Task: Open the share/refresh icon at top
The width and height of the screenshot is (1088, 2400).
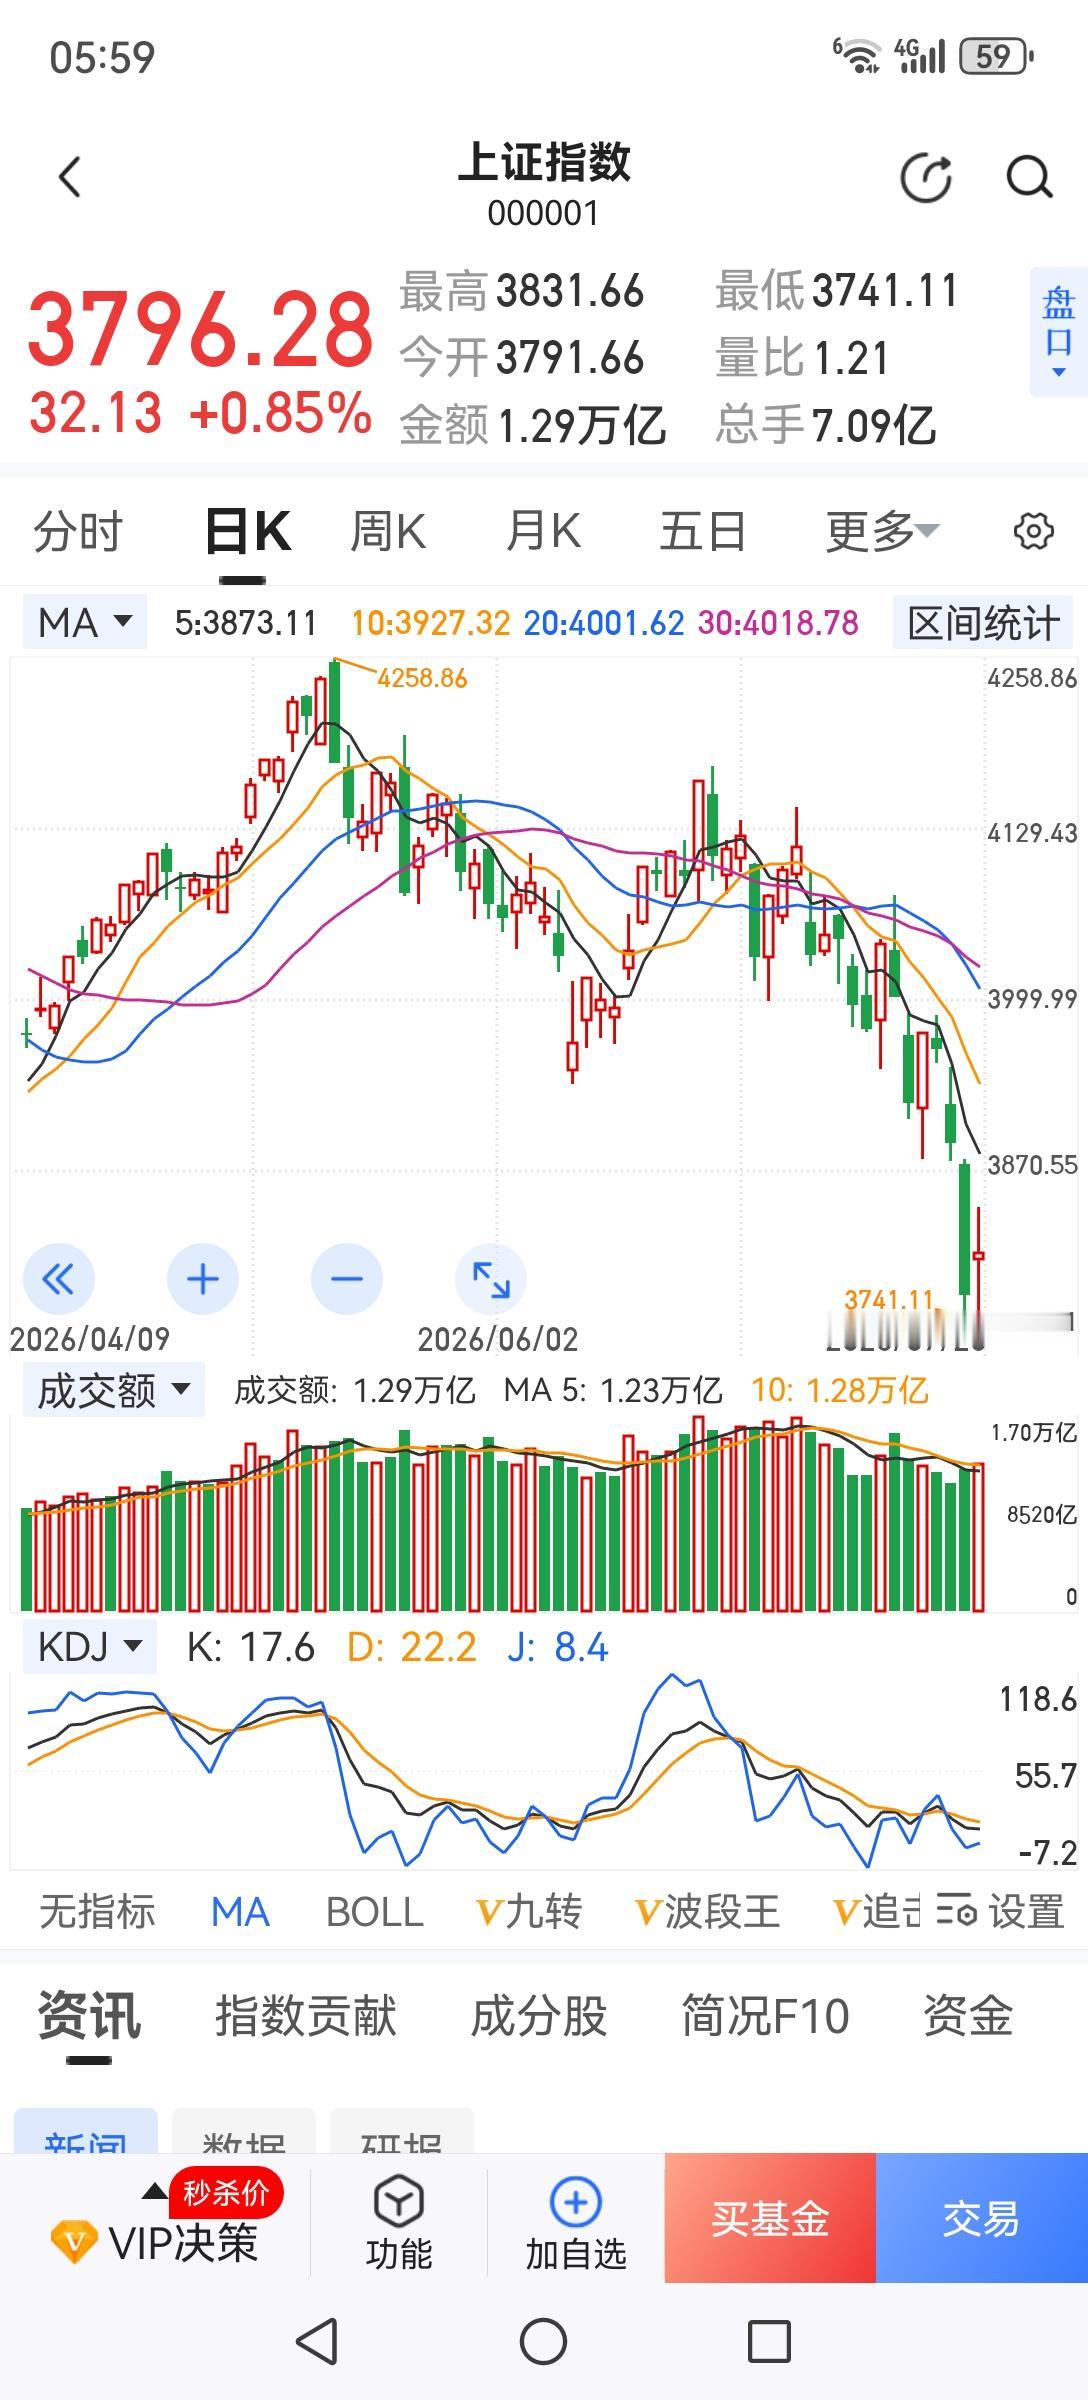Action: tap(926, 179)
